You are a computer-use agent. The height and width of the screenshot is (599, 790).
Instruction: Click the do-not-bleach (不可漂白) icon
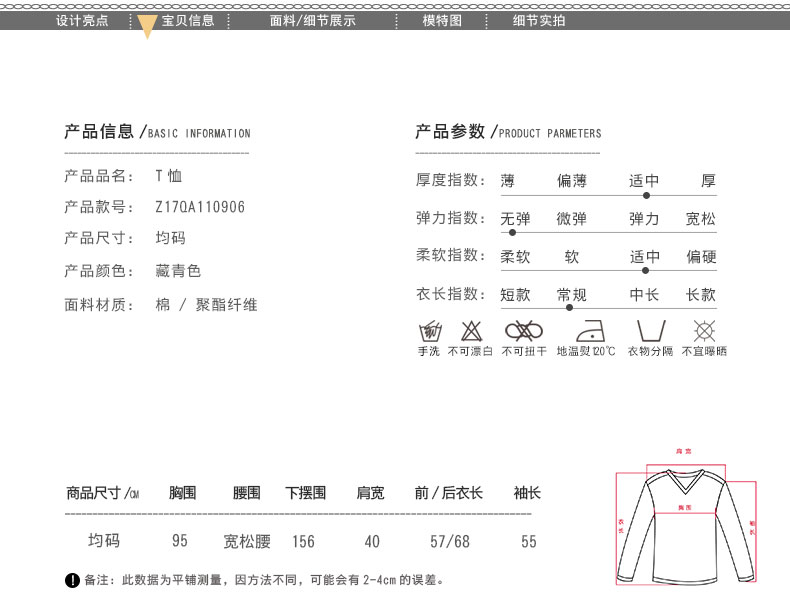point(470,331)
